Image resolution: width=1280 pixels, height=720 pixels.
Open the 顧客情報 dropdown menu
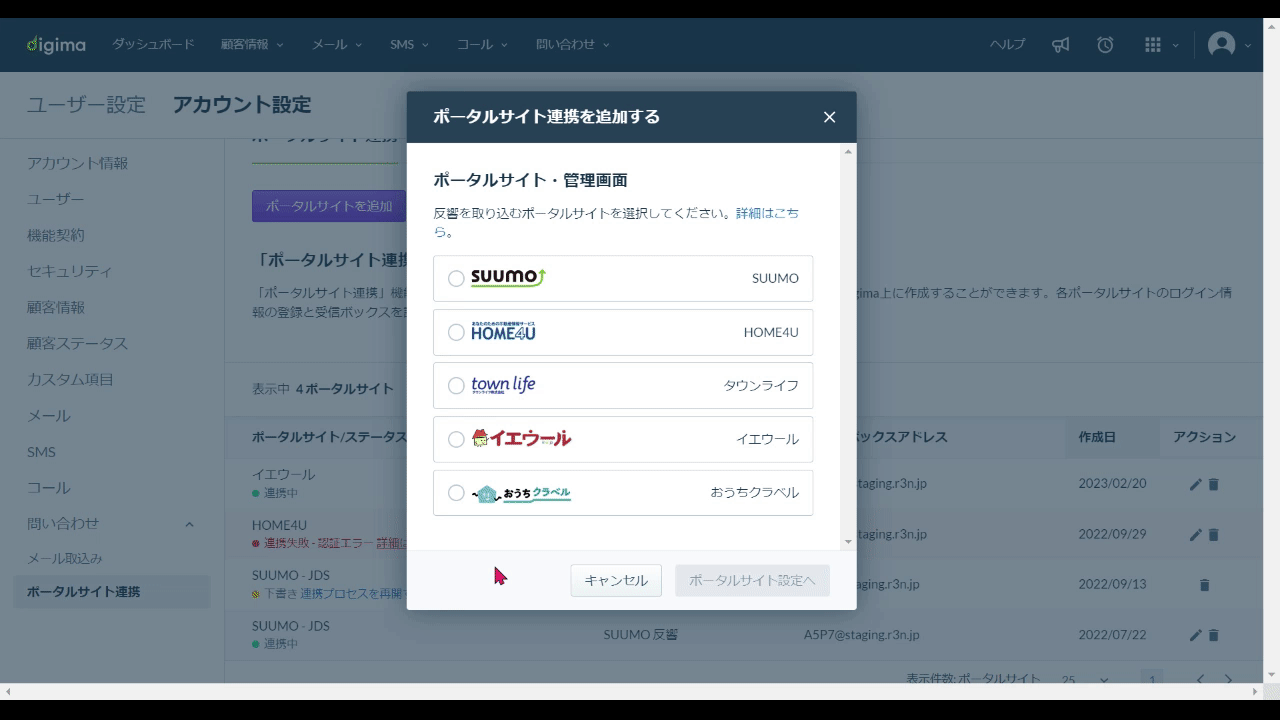click(x=252, y=44)
